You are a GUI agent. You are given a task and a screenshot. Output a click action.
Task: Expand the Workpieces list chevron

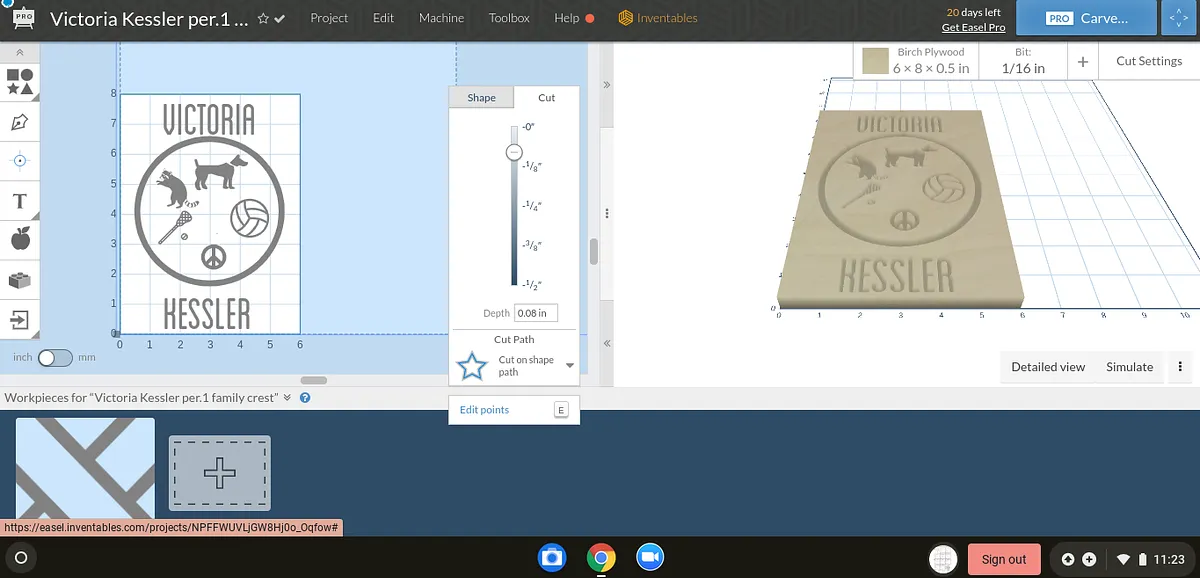tap(288, 397)
